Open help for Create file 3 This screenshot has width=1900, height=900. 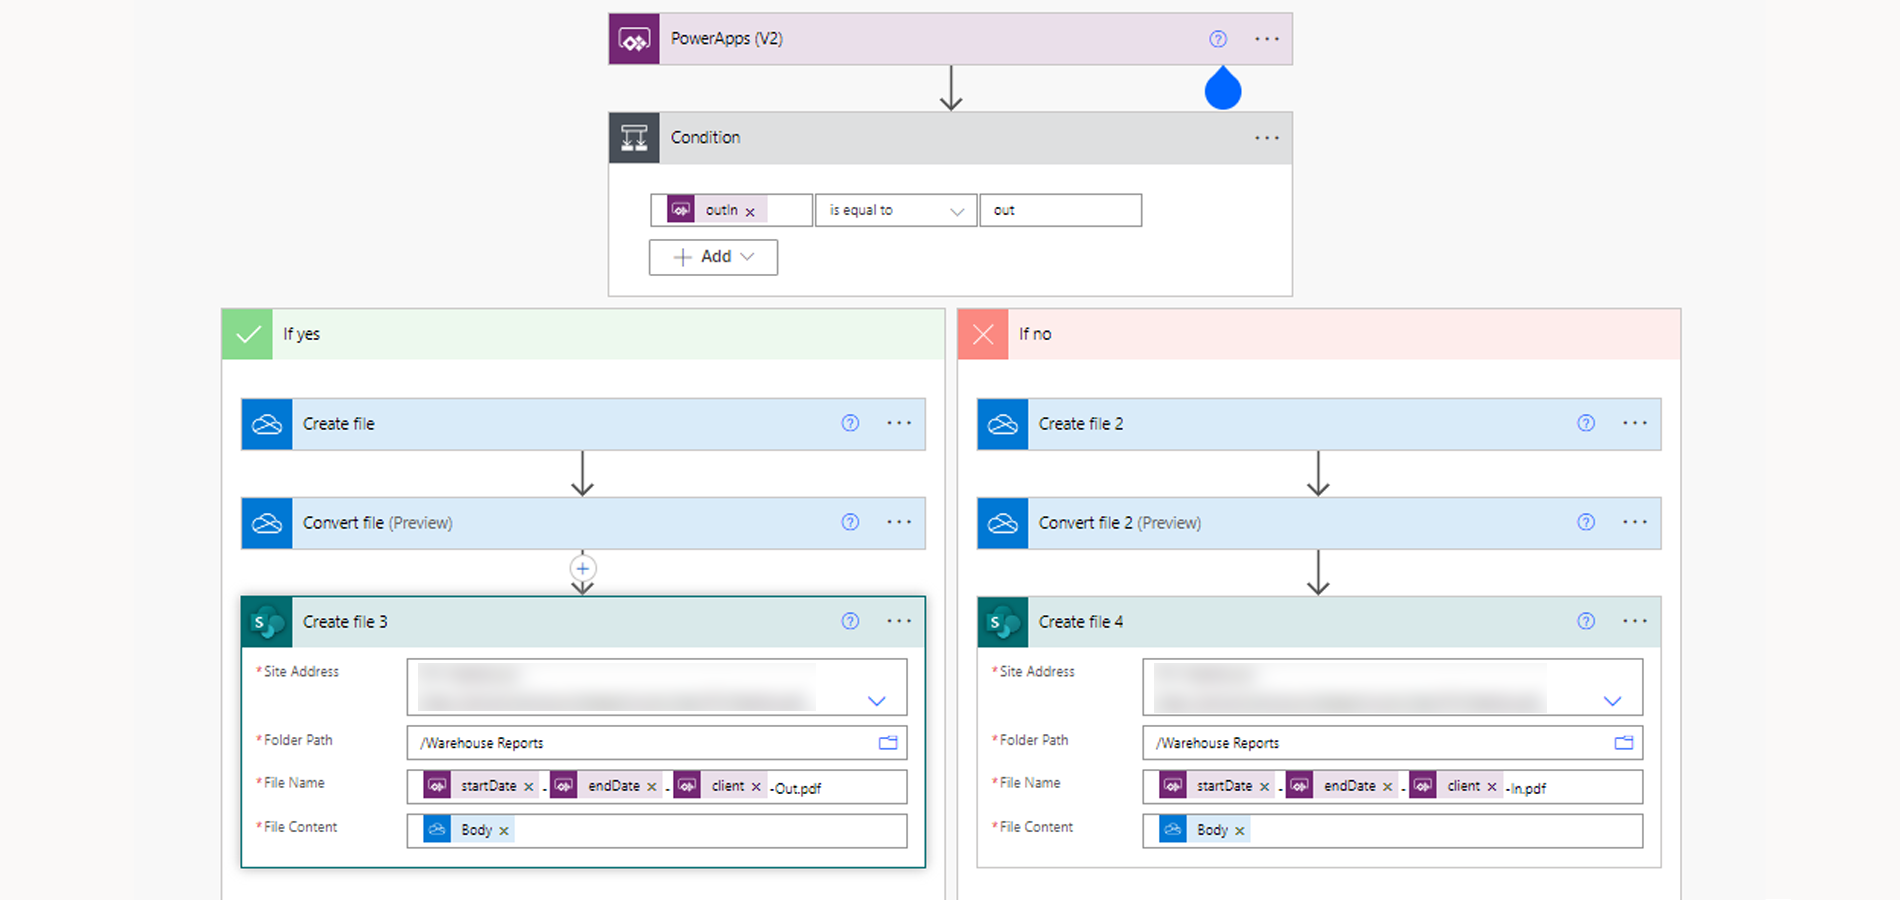point(850,621)
